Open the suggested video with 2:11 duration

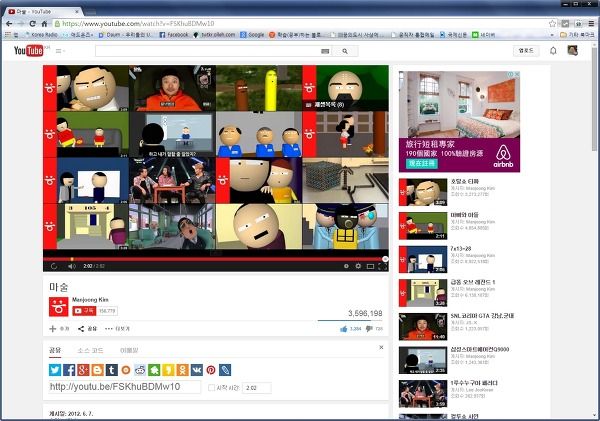coord(423,226)
